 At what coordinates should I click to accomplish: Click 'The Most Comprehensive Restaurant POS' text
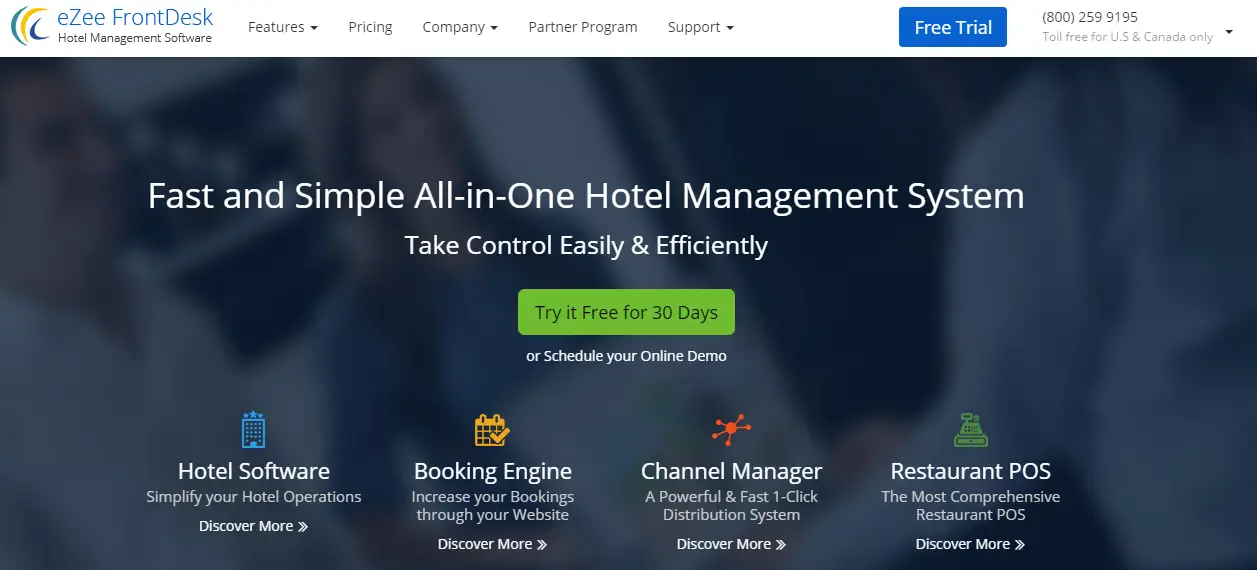[x=971, y=506]
